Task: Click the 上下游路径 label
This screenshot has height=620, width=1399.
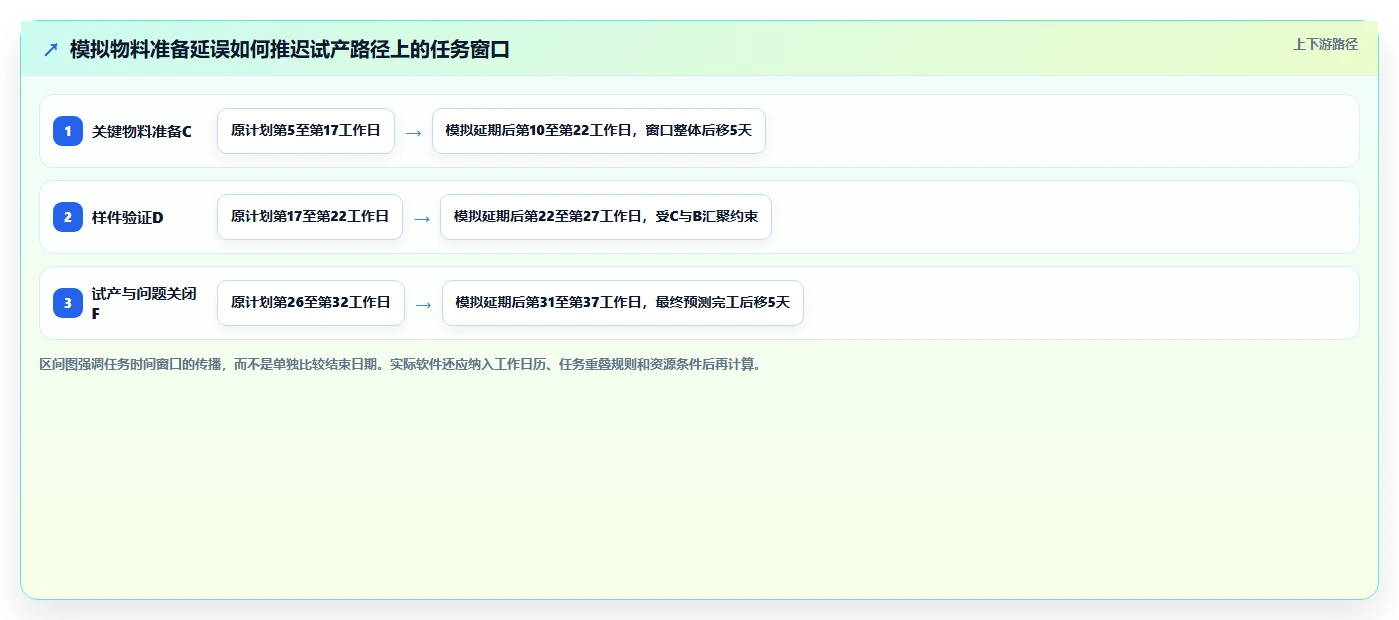Action: click(1325, 44)
